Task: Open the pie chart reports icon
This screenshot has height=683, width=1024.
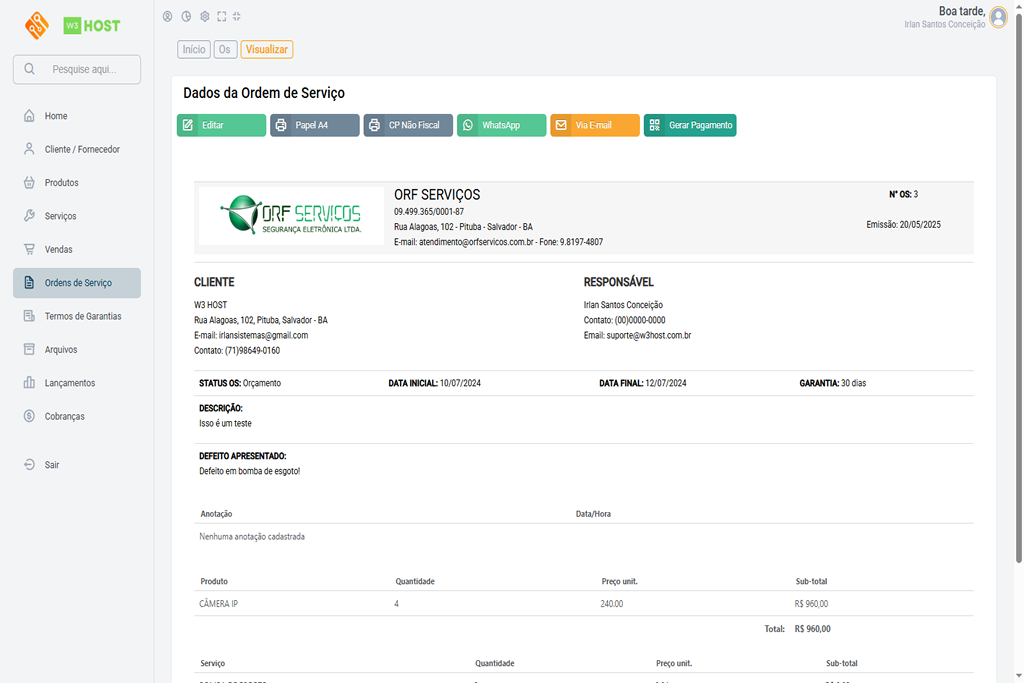Action: [x=186, y=16]
